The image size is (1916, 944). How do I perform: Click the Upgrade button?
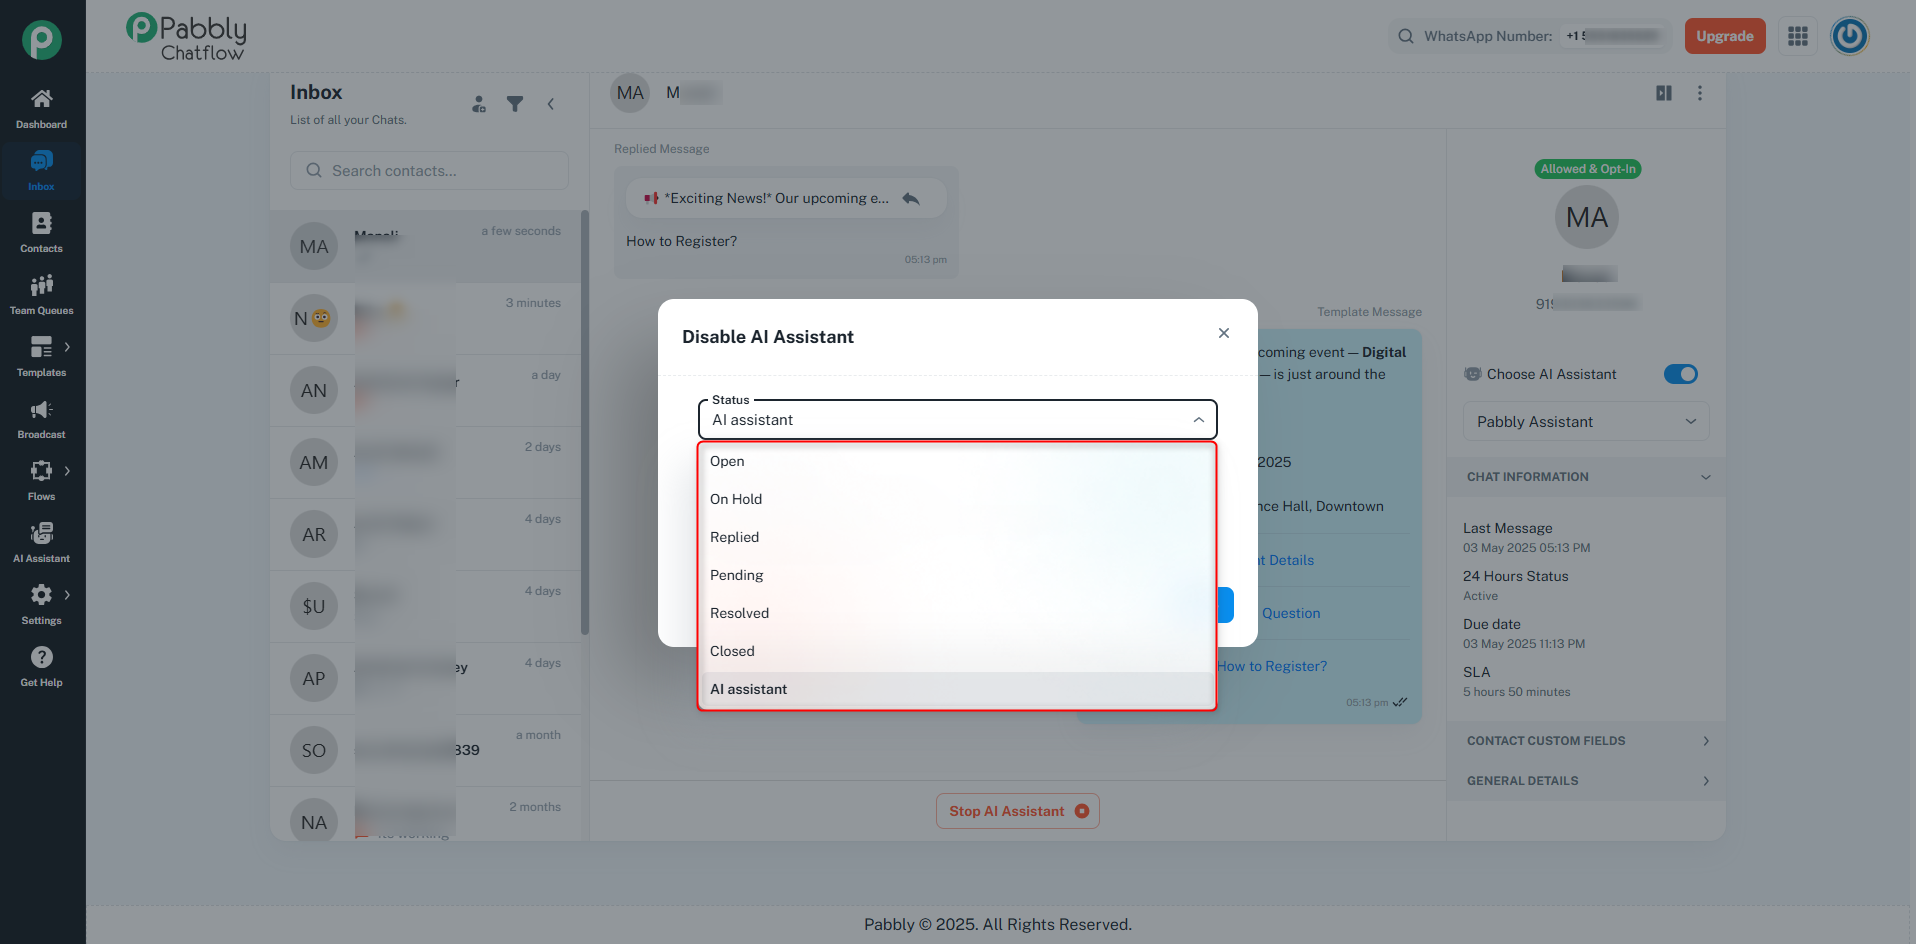1725,36
